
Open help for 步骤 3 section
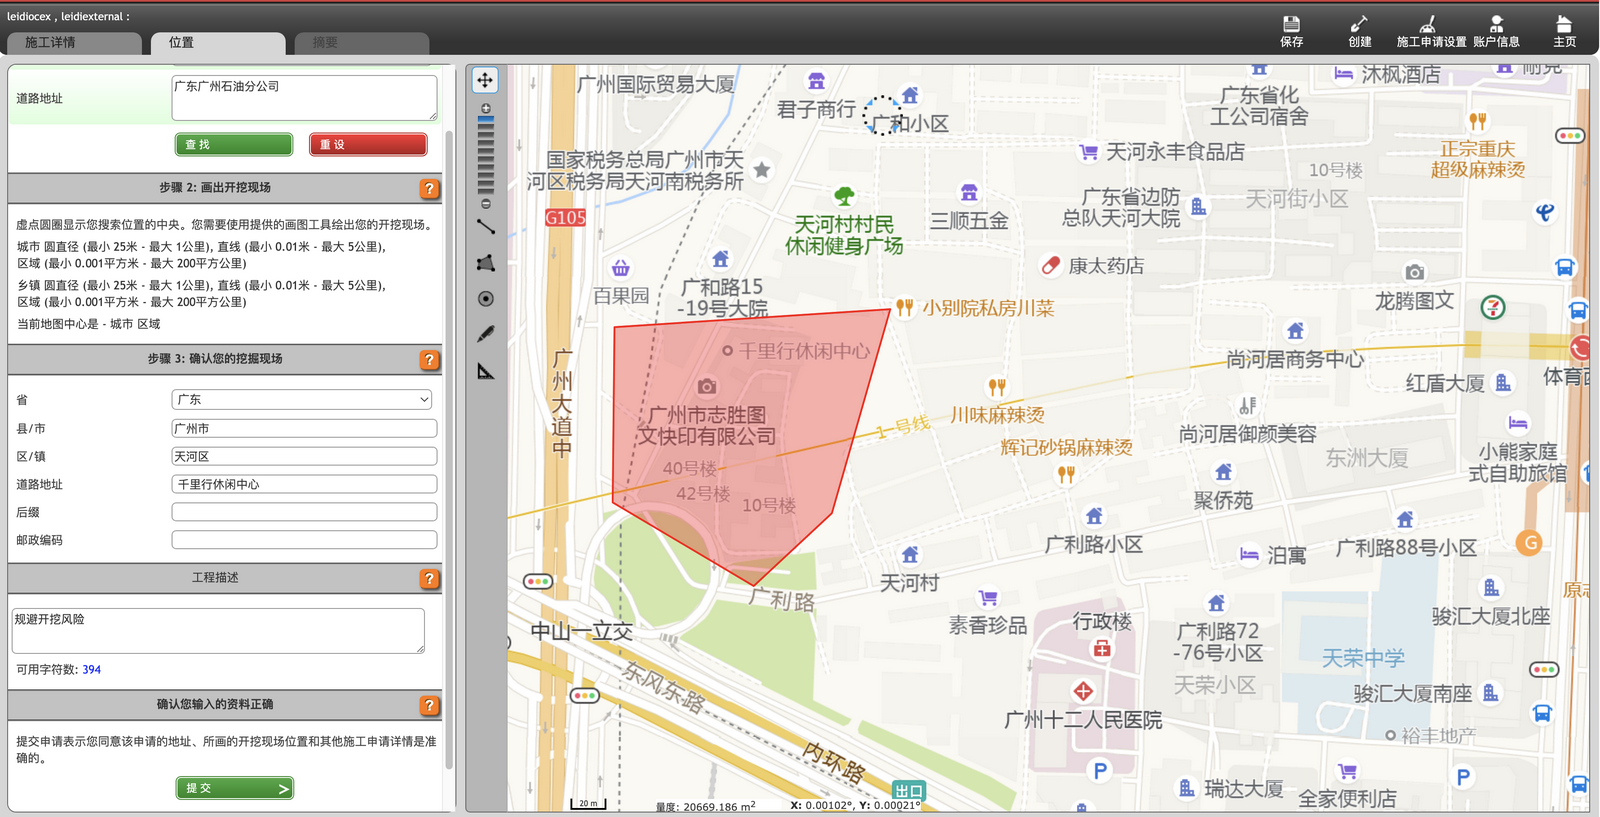click(429, 359)
